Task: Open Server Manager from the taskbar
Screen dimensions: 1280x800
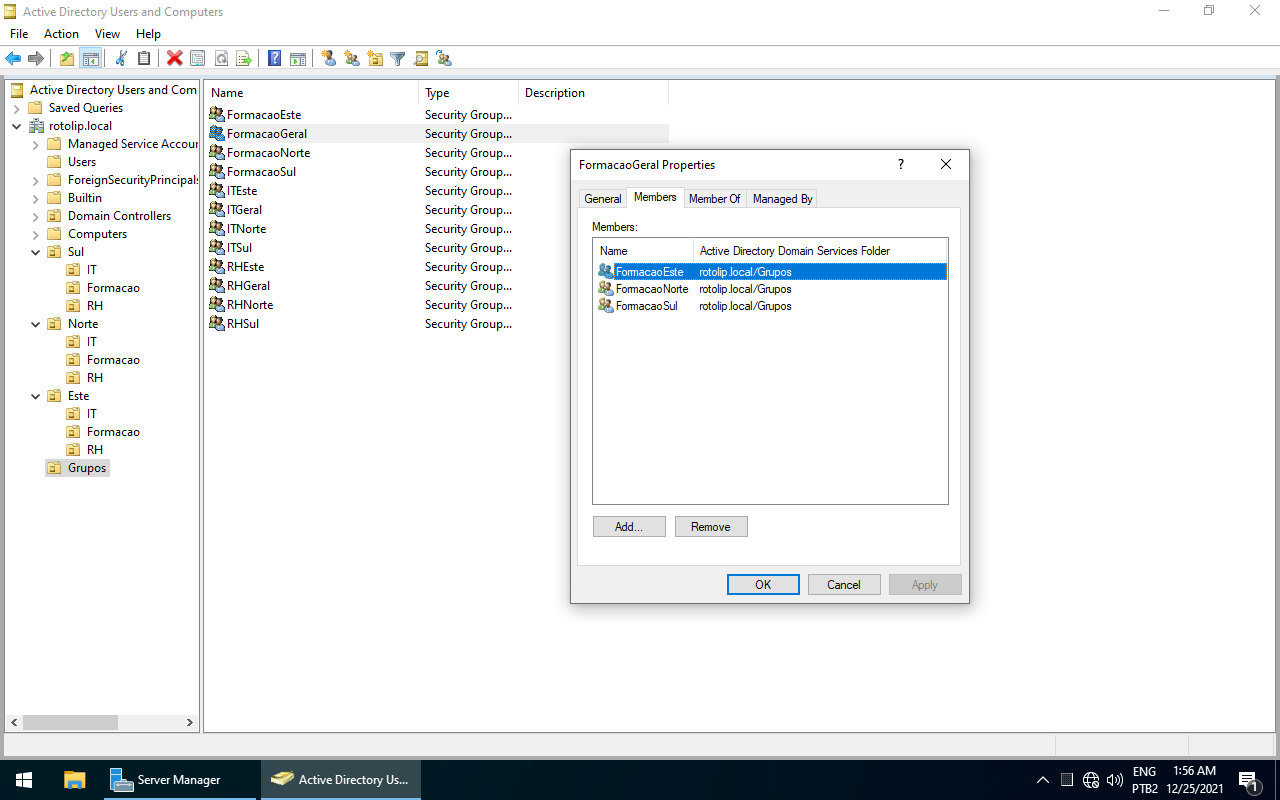Action: tap(165, 780)
